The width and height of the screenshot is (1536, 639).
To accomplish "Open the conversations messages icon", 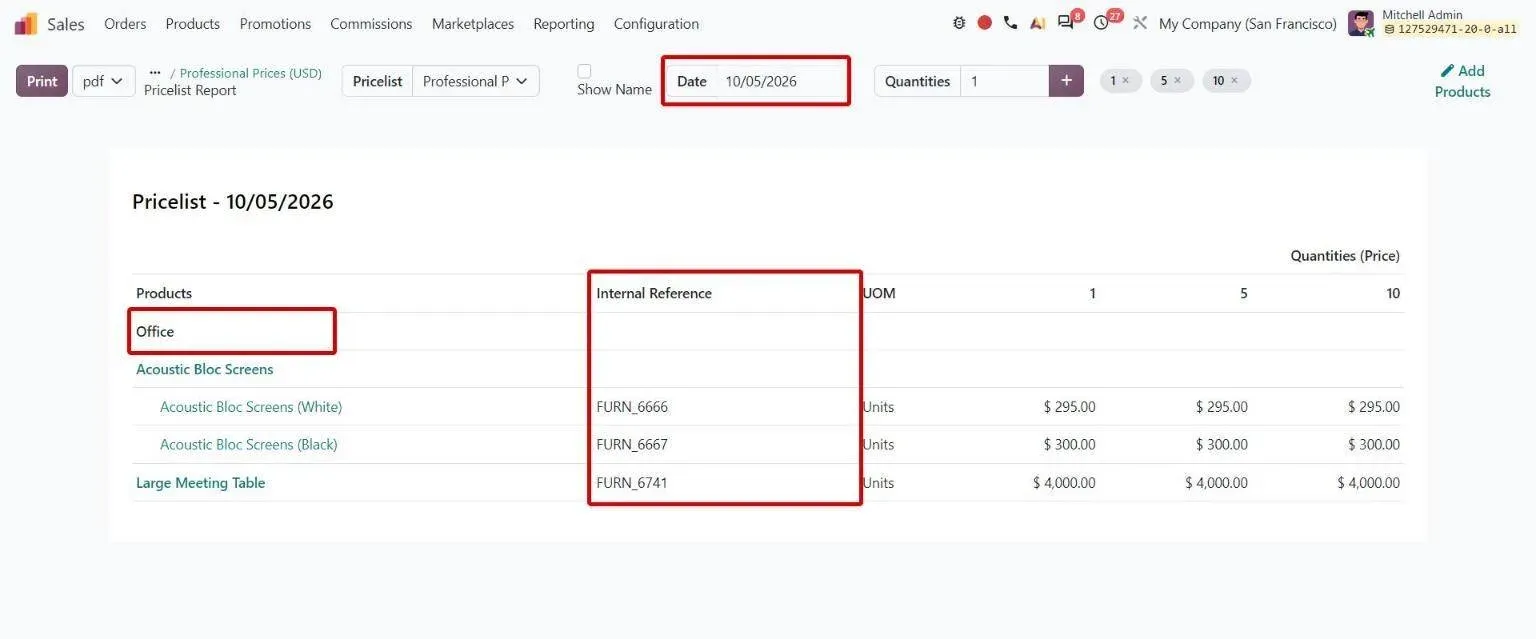I will [x=1066, y=23].
